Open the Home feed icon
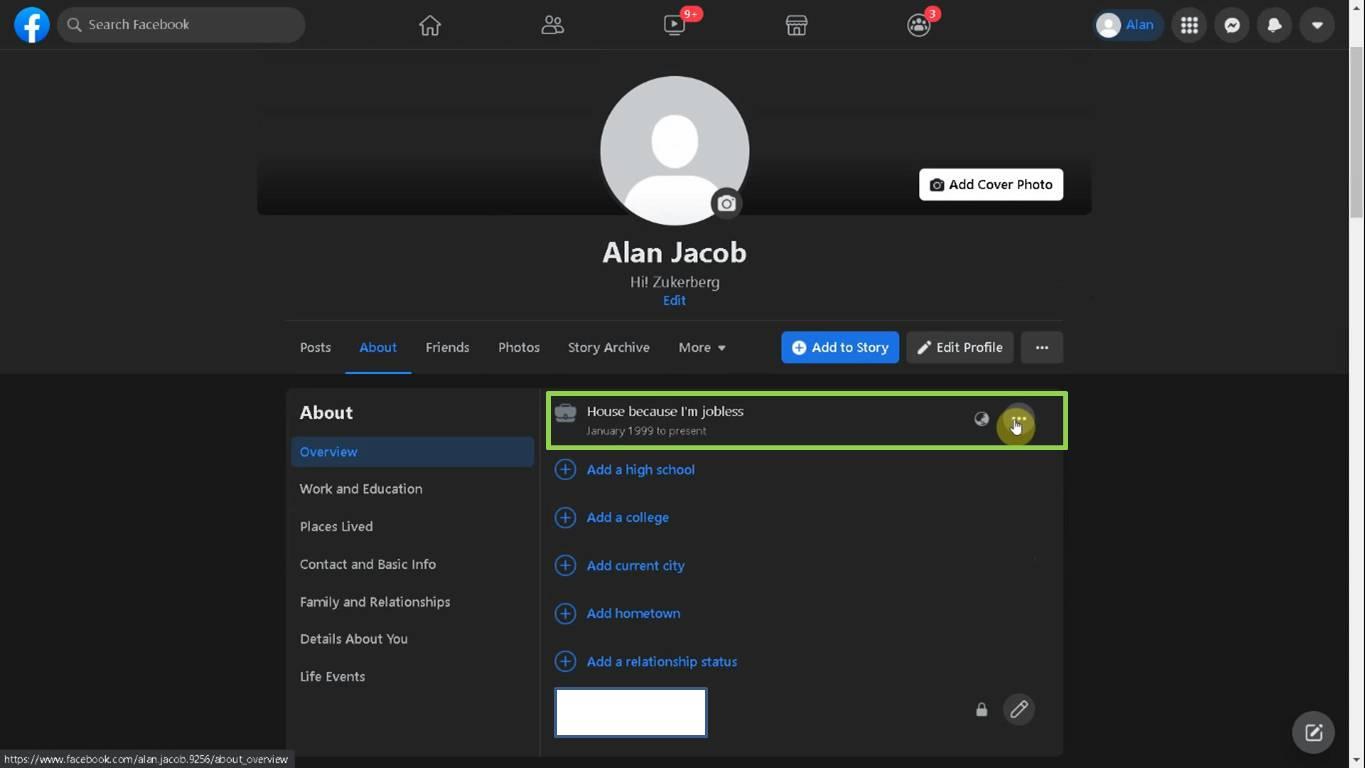Image resolution: width=1365 pixels, height=768 pixels. 430,25
